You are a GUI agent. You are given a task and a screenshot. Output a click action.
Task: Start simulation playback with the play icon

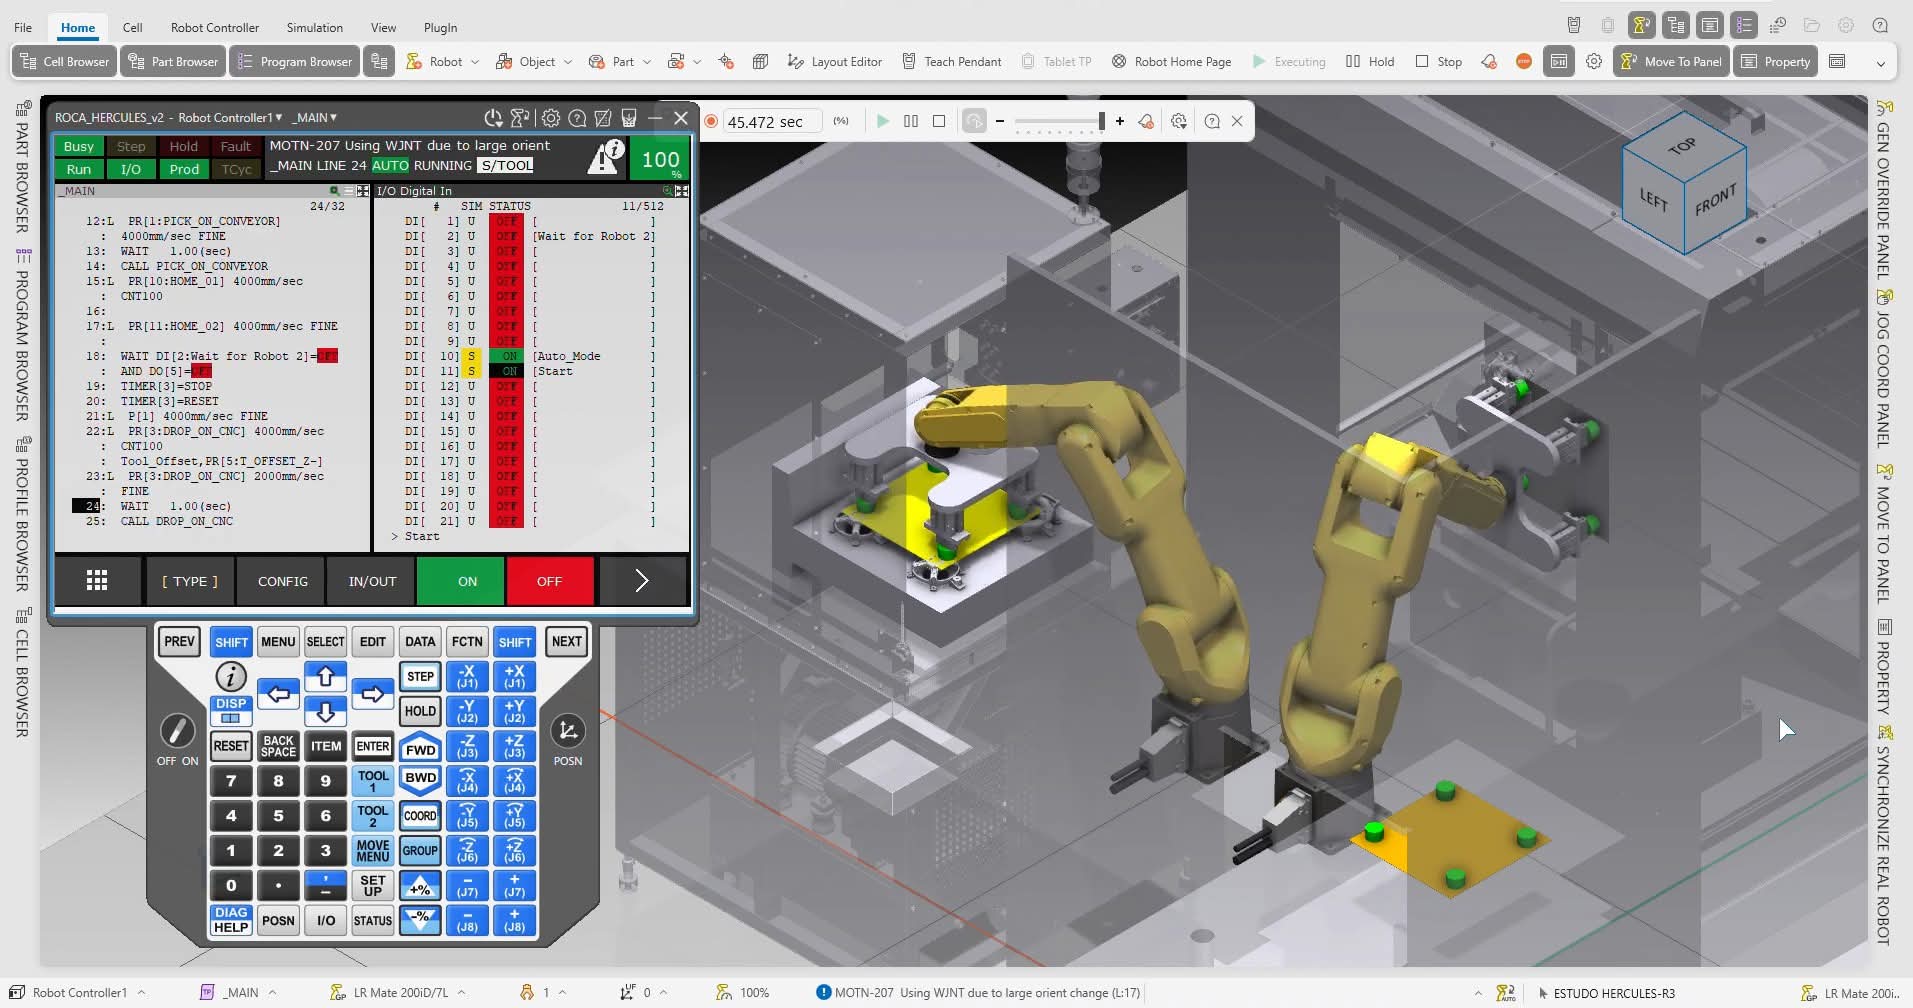click(882, 121)
